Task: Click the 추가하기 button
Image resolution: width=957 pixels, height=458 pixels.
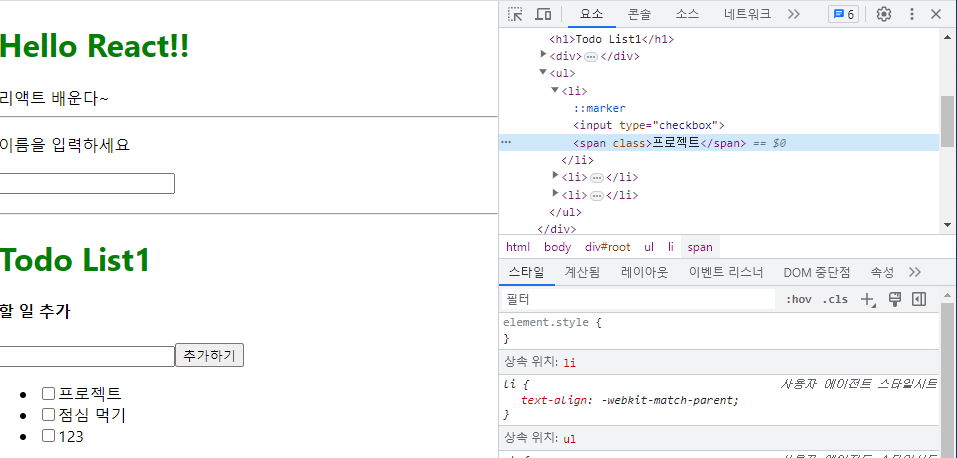Action: pyautogui.click(x=209, y=355)
